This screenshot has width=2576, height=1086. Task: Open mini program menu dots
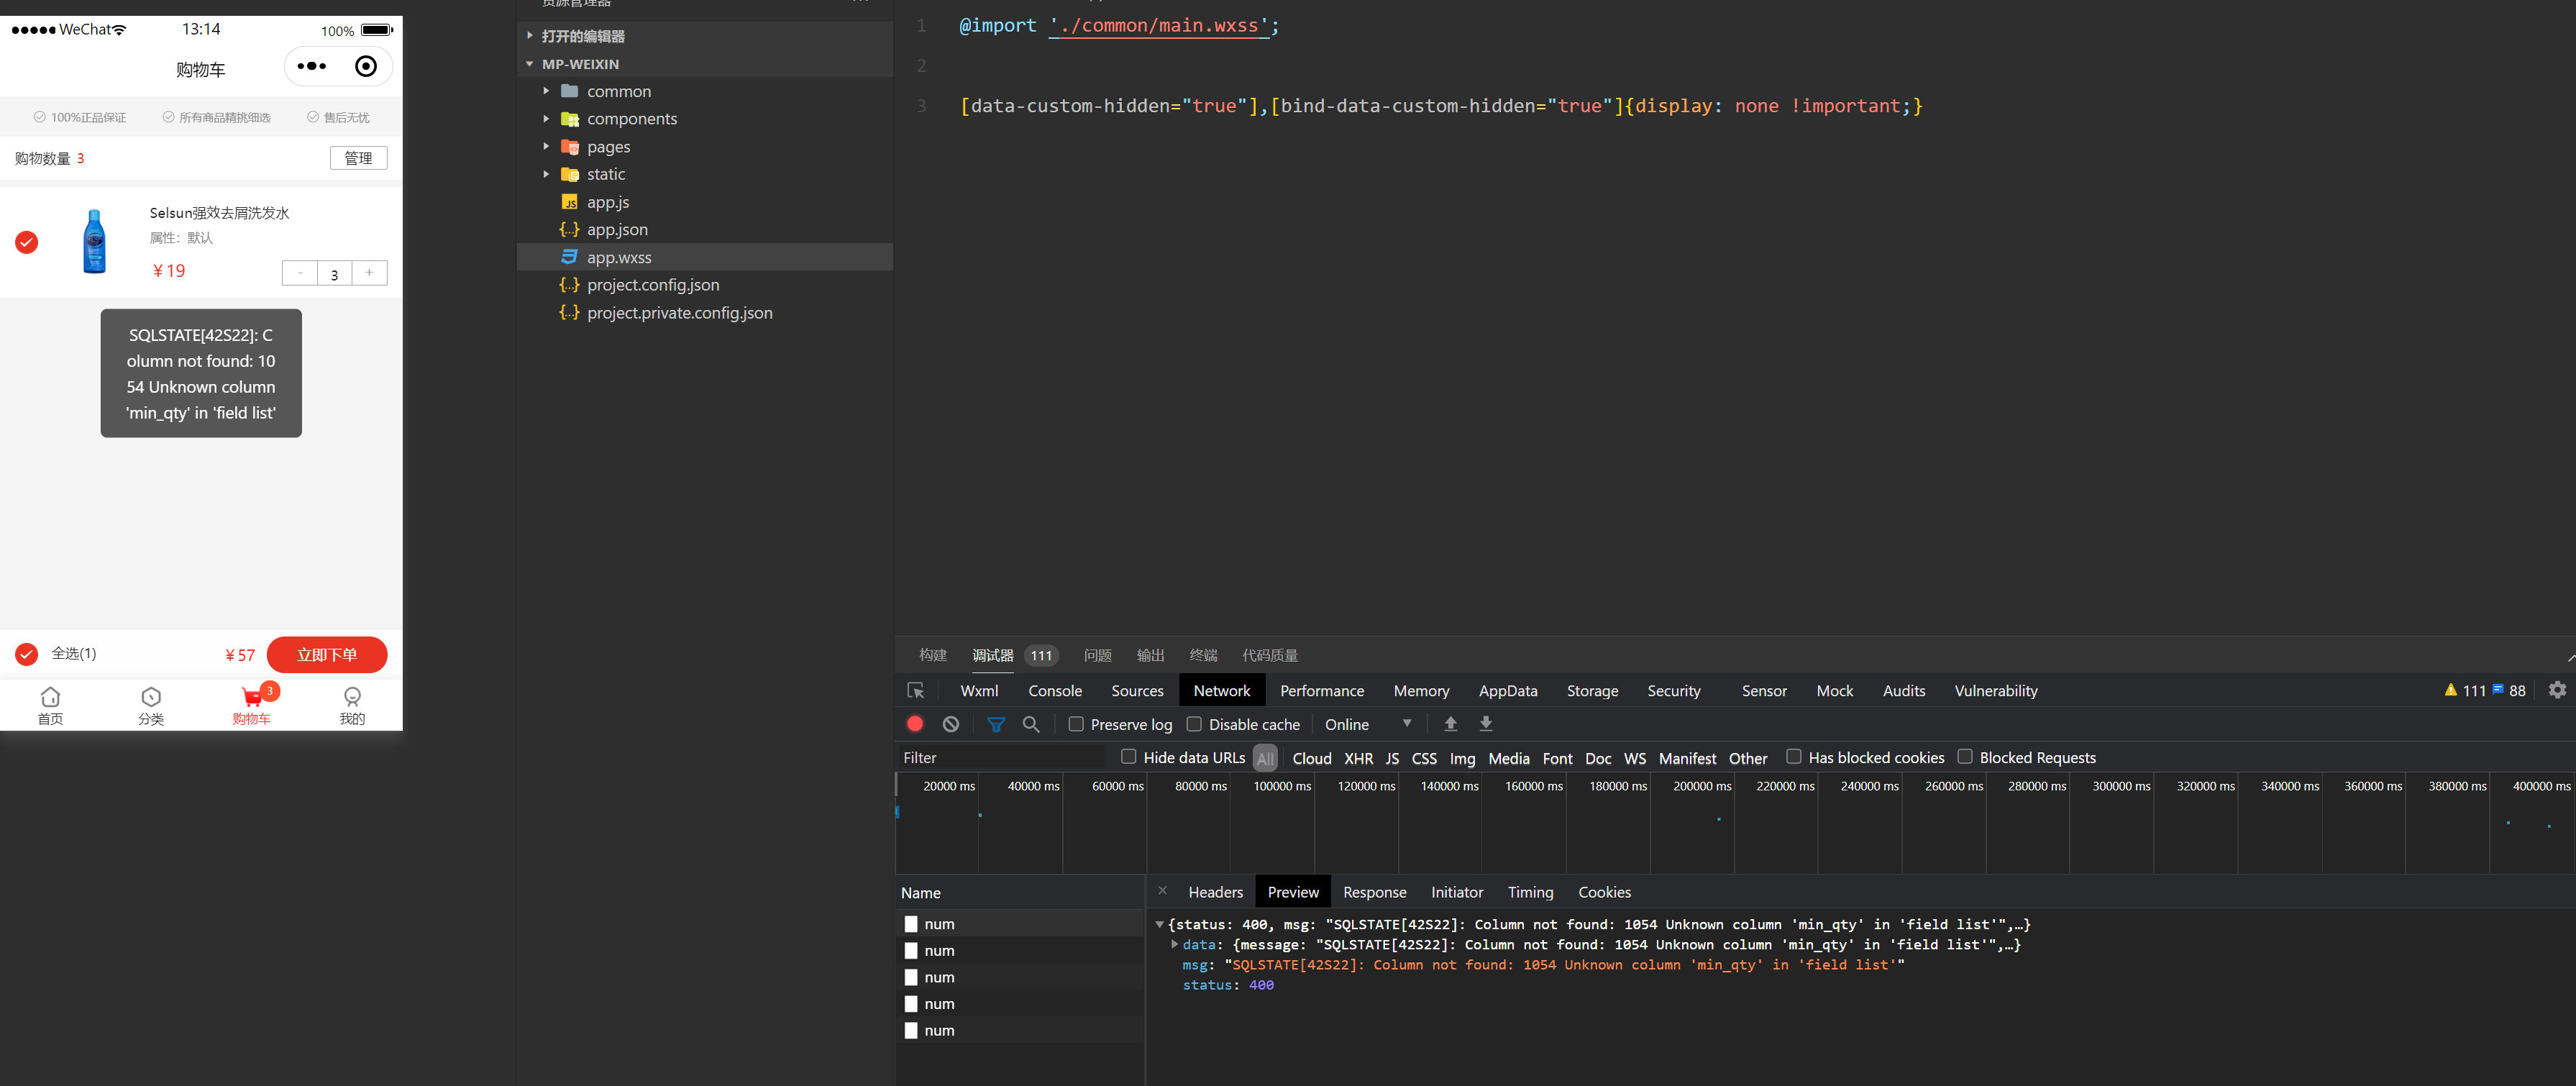coord(311,66)
